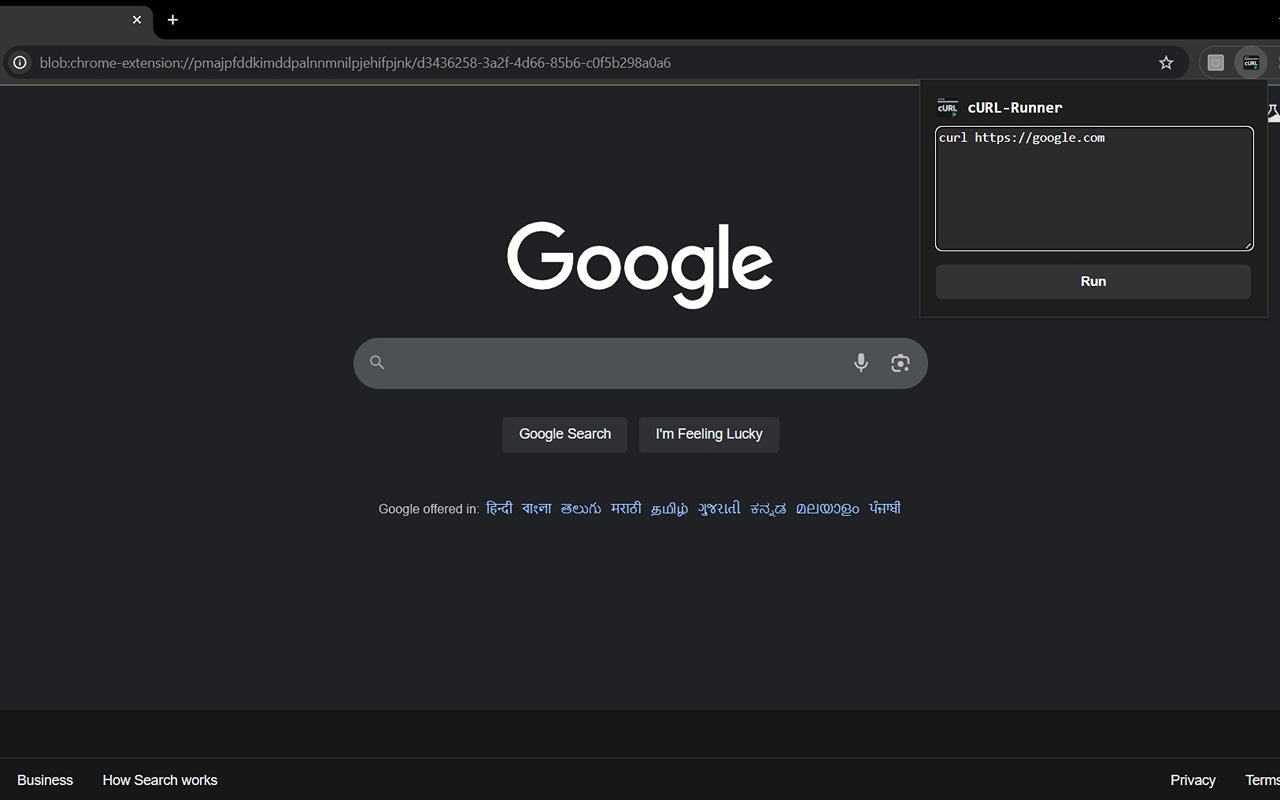Open a new browser tab

173,20
